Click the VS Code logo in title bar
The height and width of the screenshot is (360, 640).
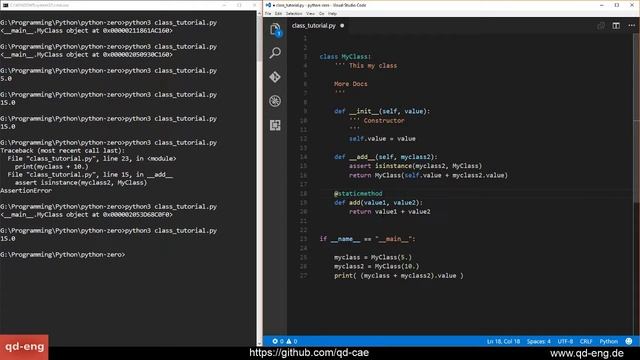pos(268,5)
